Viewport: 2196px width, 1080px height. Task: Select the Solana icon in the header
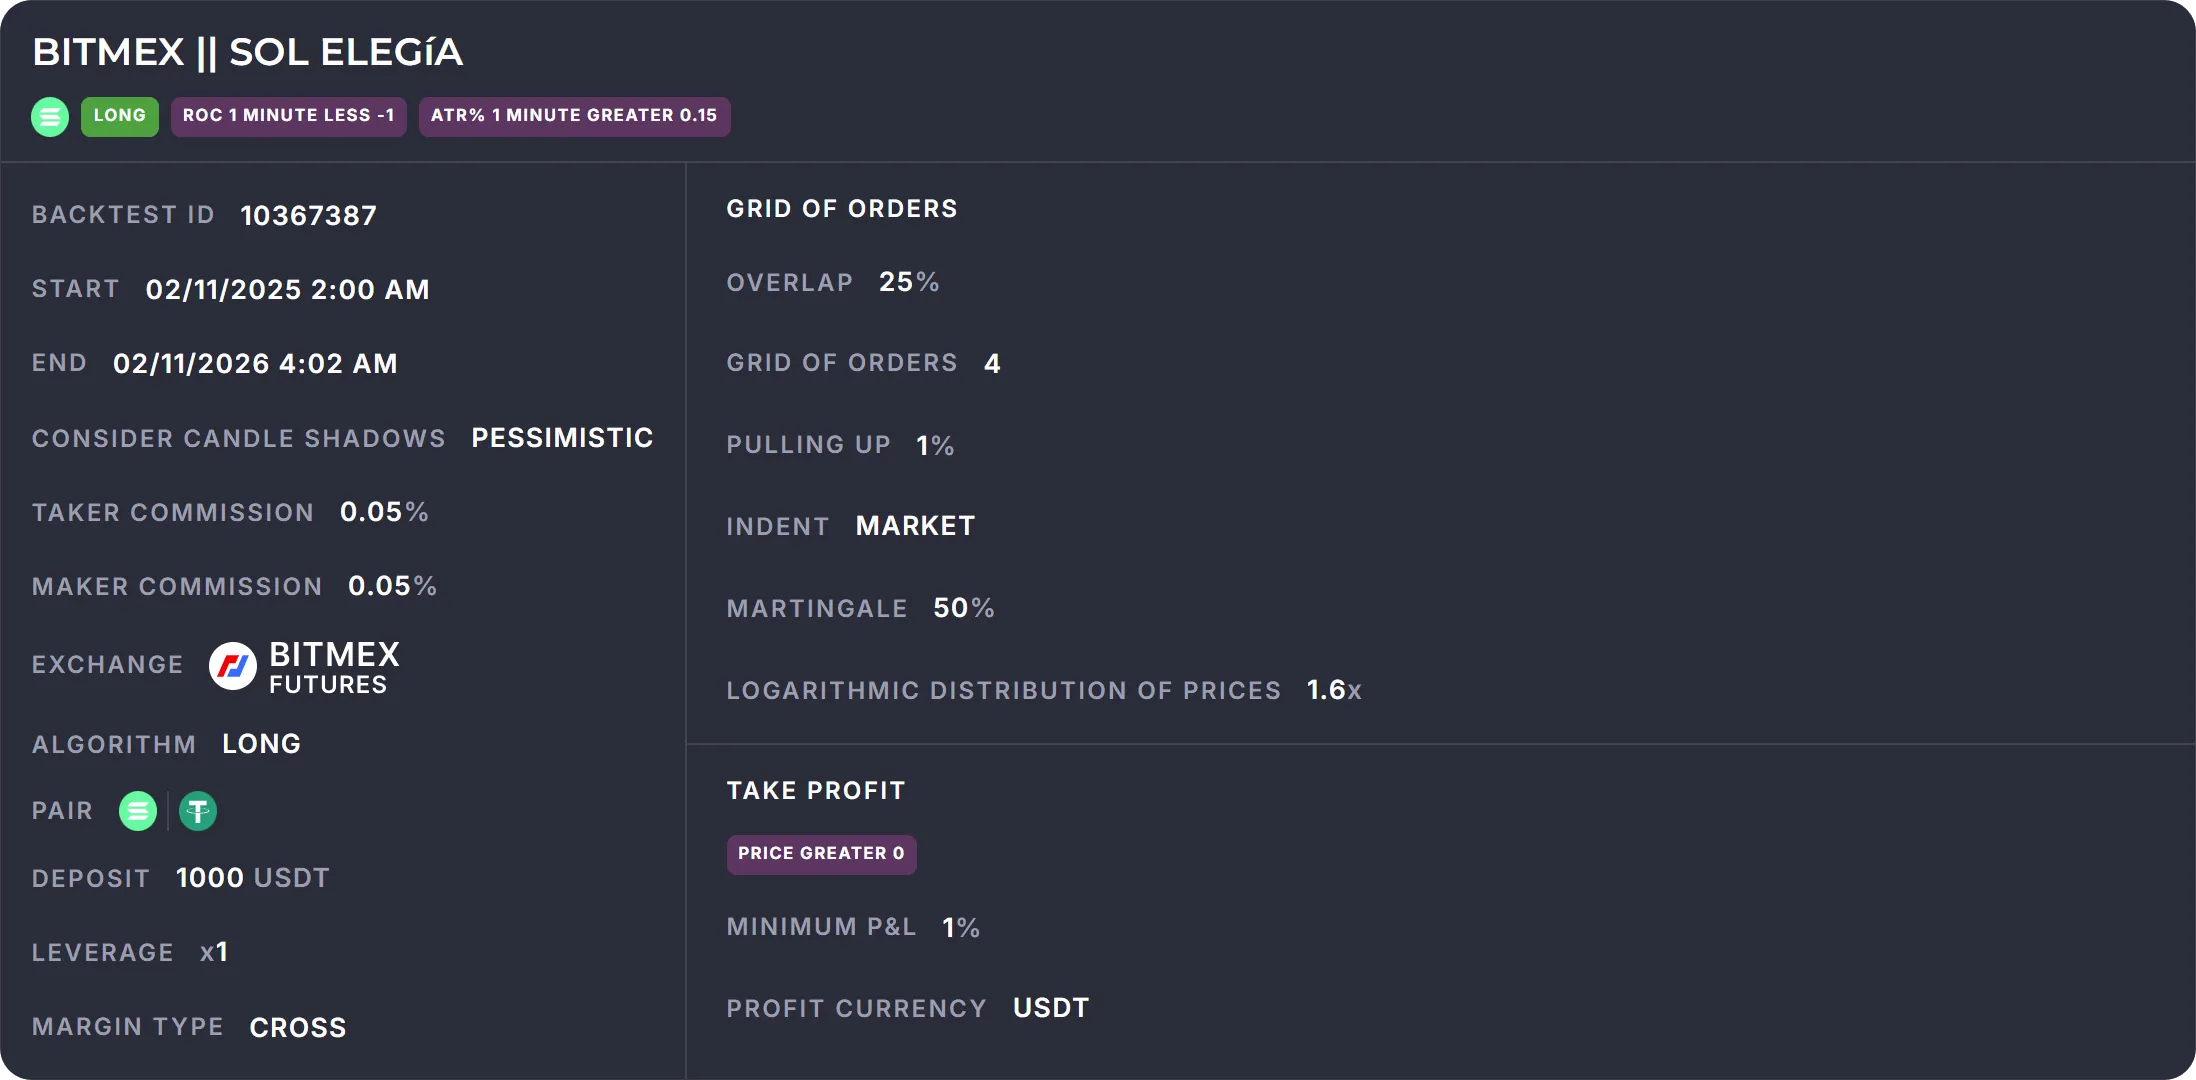click(x=49, y=116)
